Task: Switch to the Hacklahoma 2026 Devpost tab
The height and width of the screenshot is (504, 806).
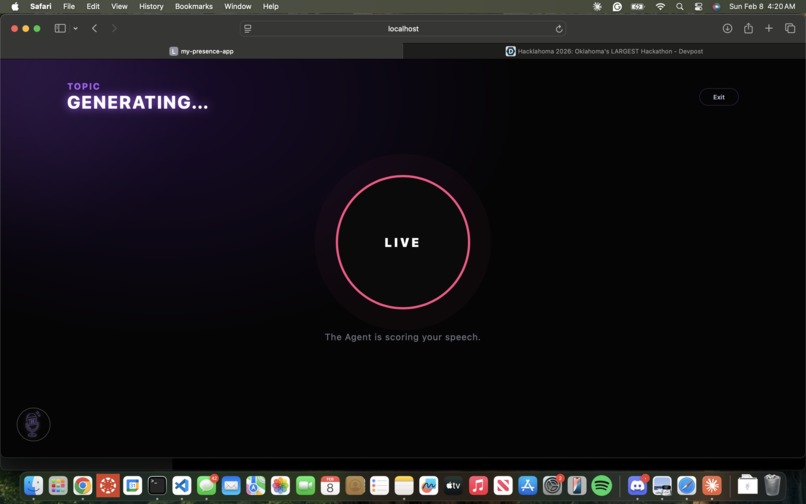Action: pyautogui.click(x=604, y=51)
